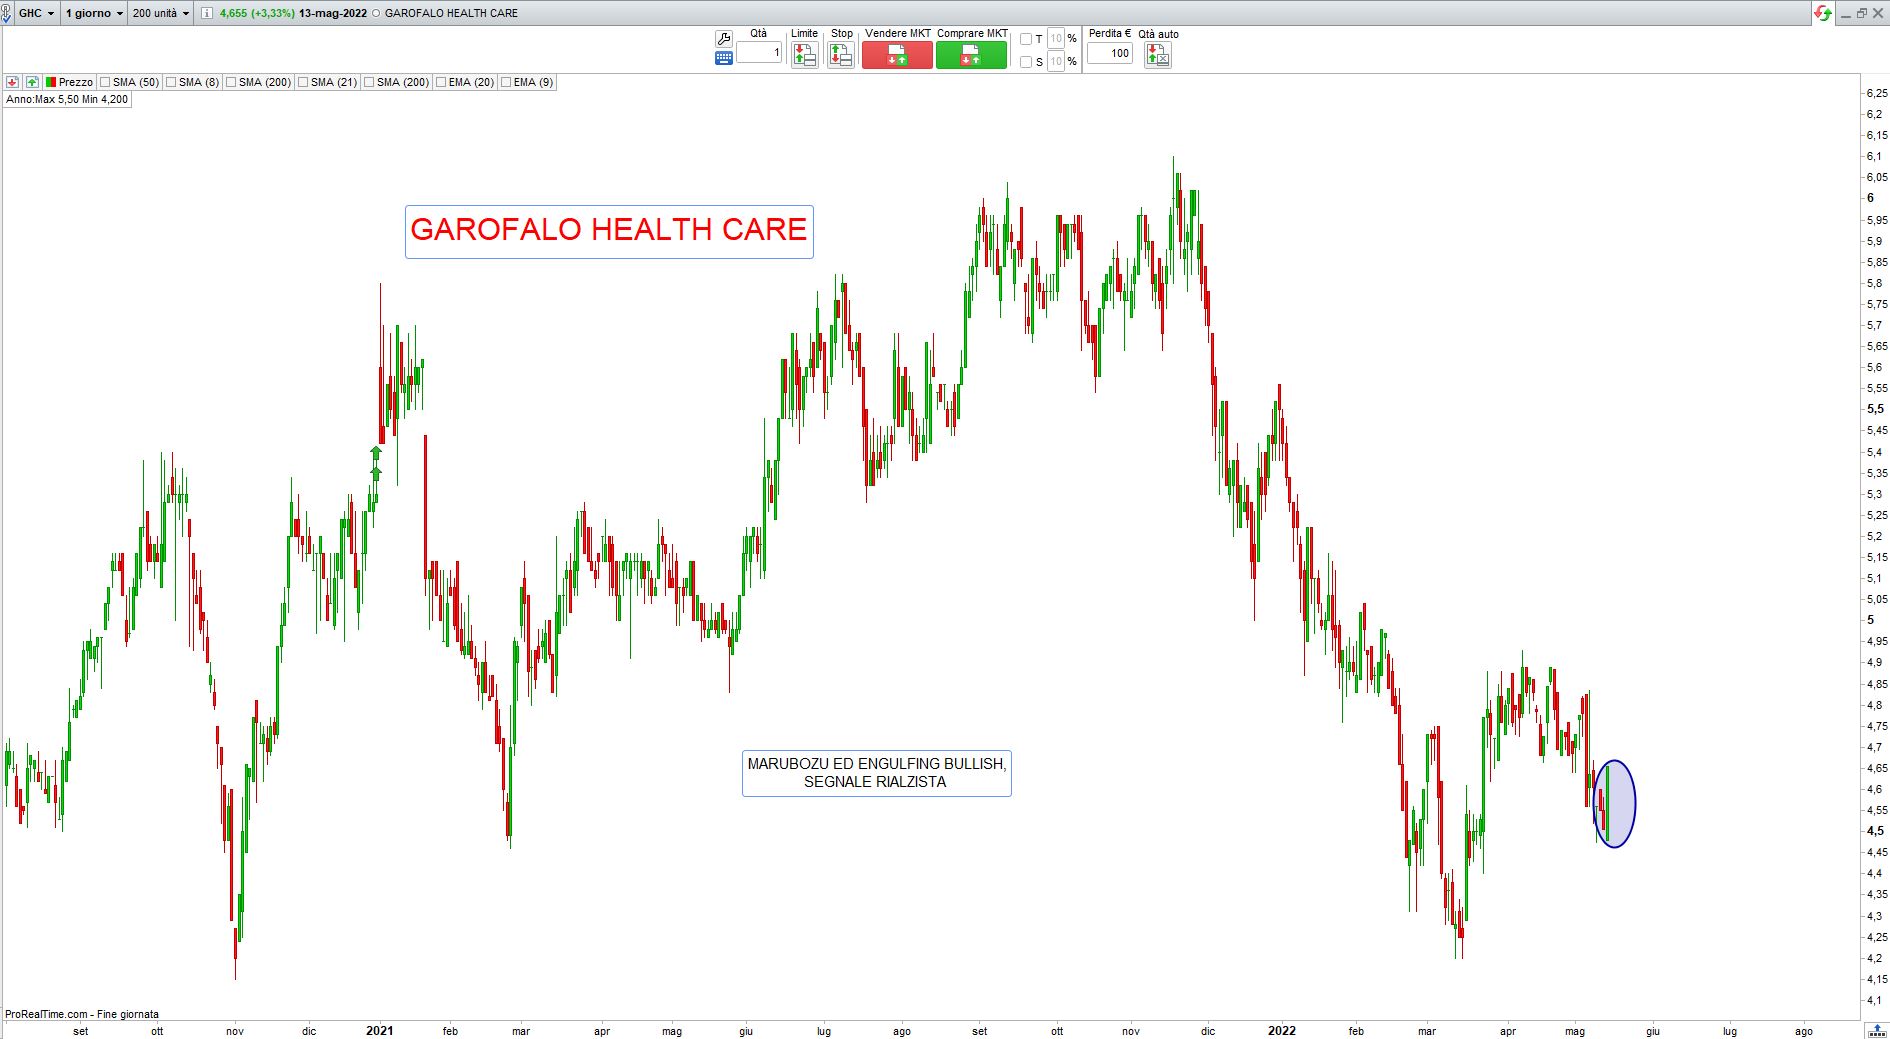Tick the T percent checkbox
The width and height of the screenshot is (1890, 1039).
click(1025, 39)
